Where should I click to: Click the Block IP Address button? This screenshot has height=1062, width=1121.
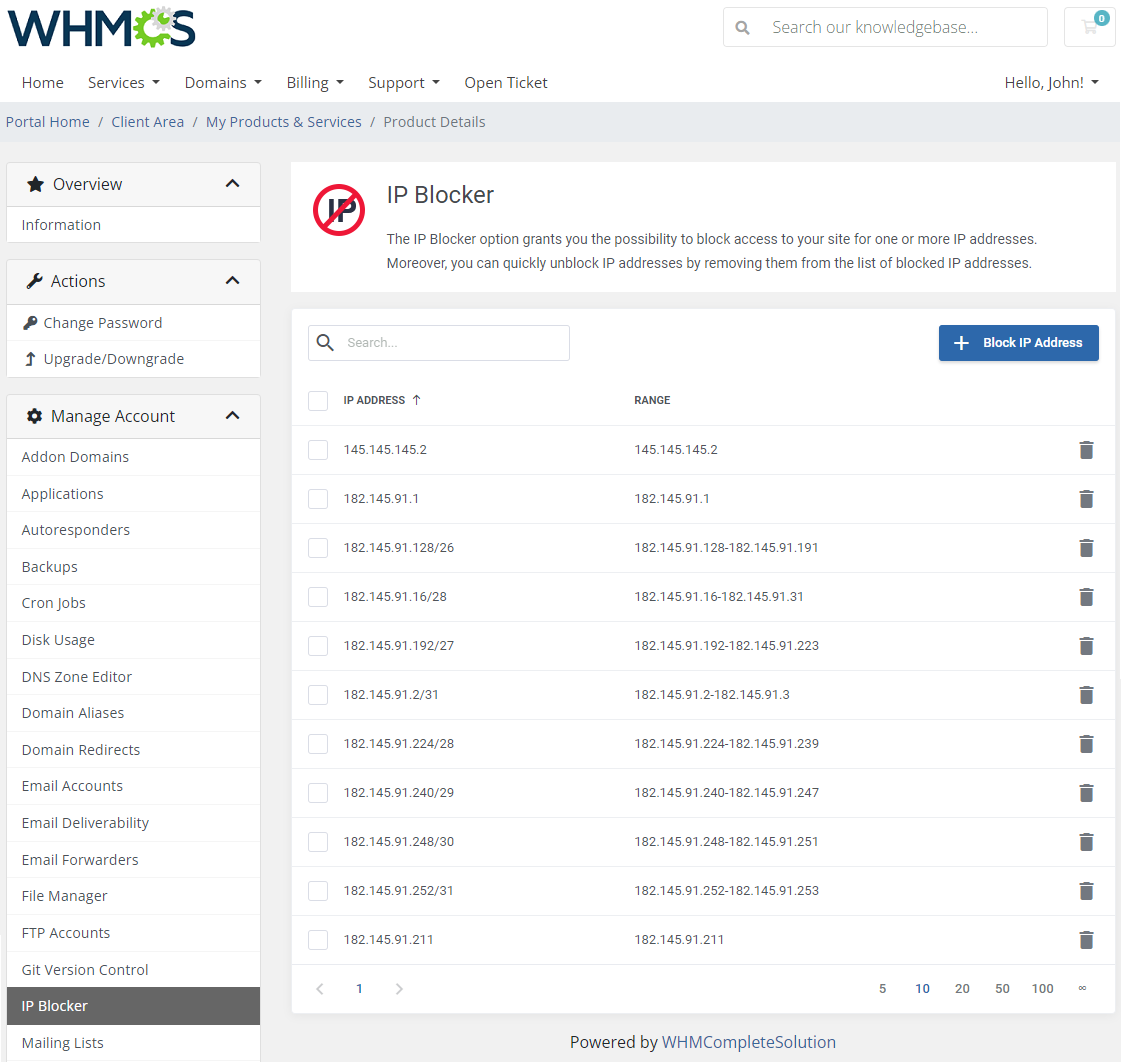(x=1019, y=343)
